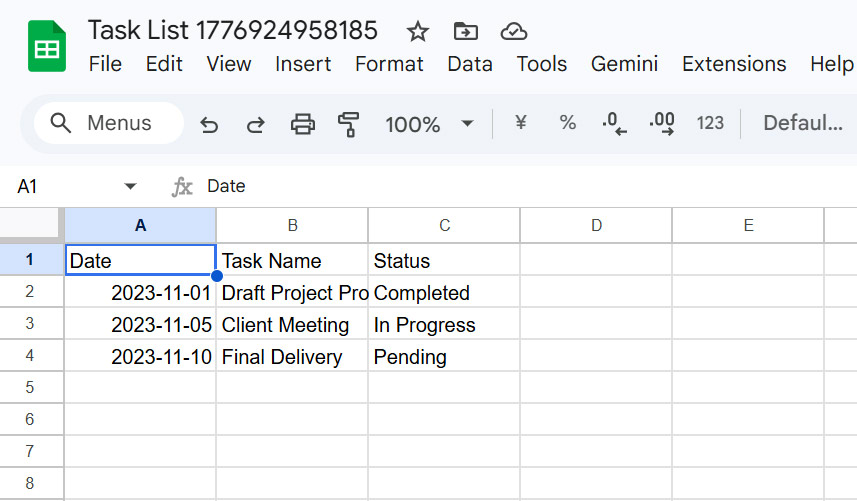Viewport: 857px width, 501px height.
Task: Activate the Paint format tool
Action: (x=348, y=124)
